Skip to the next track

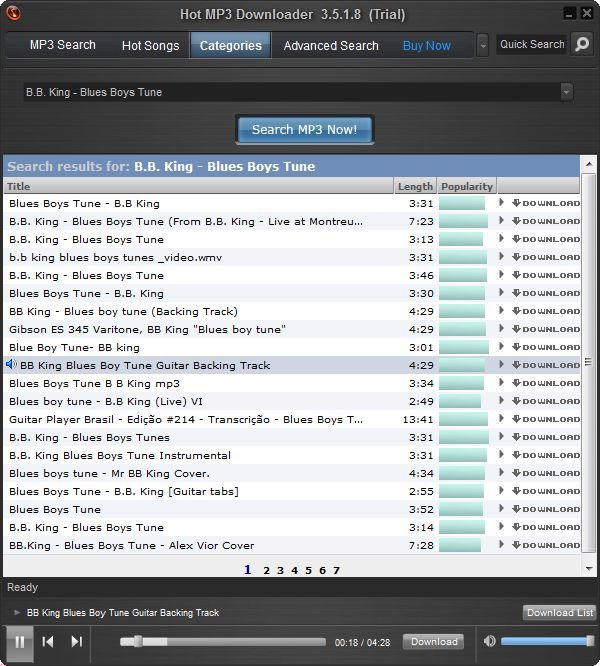click(77, 641)
